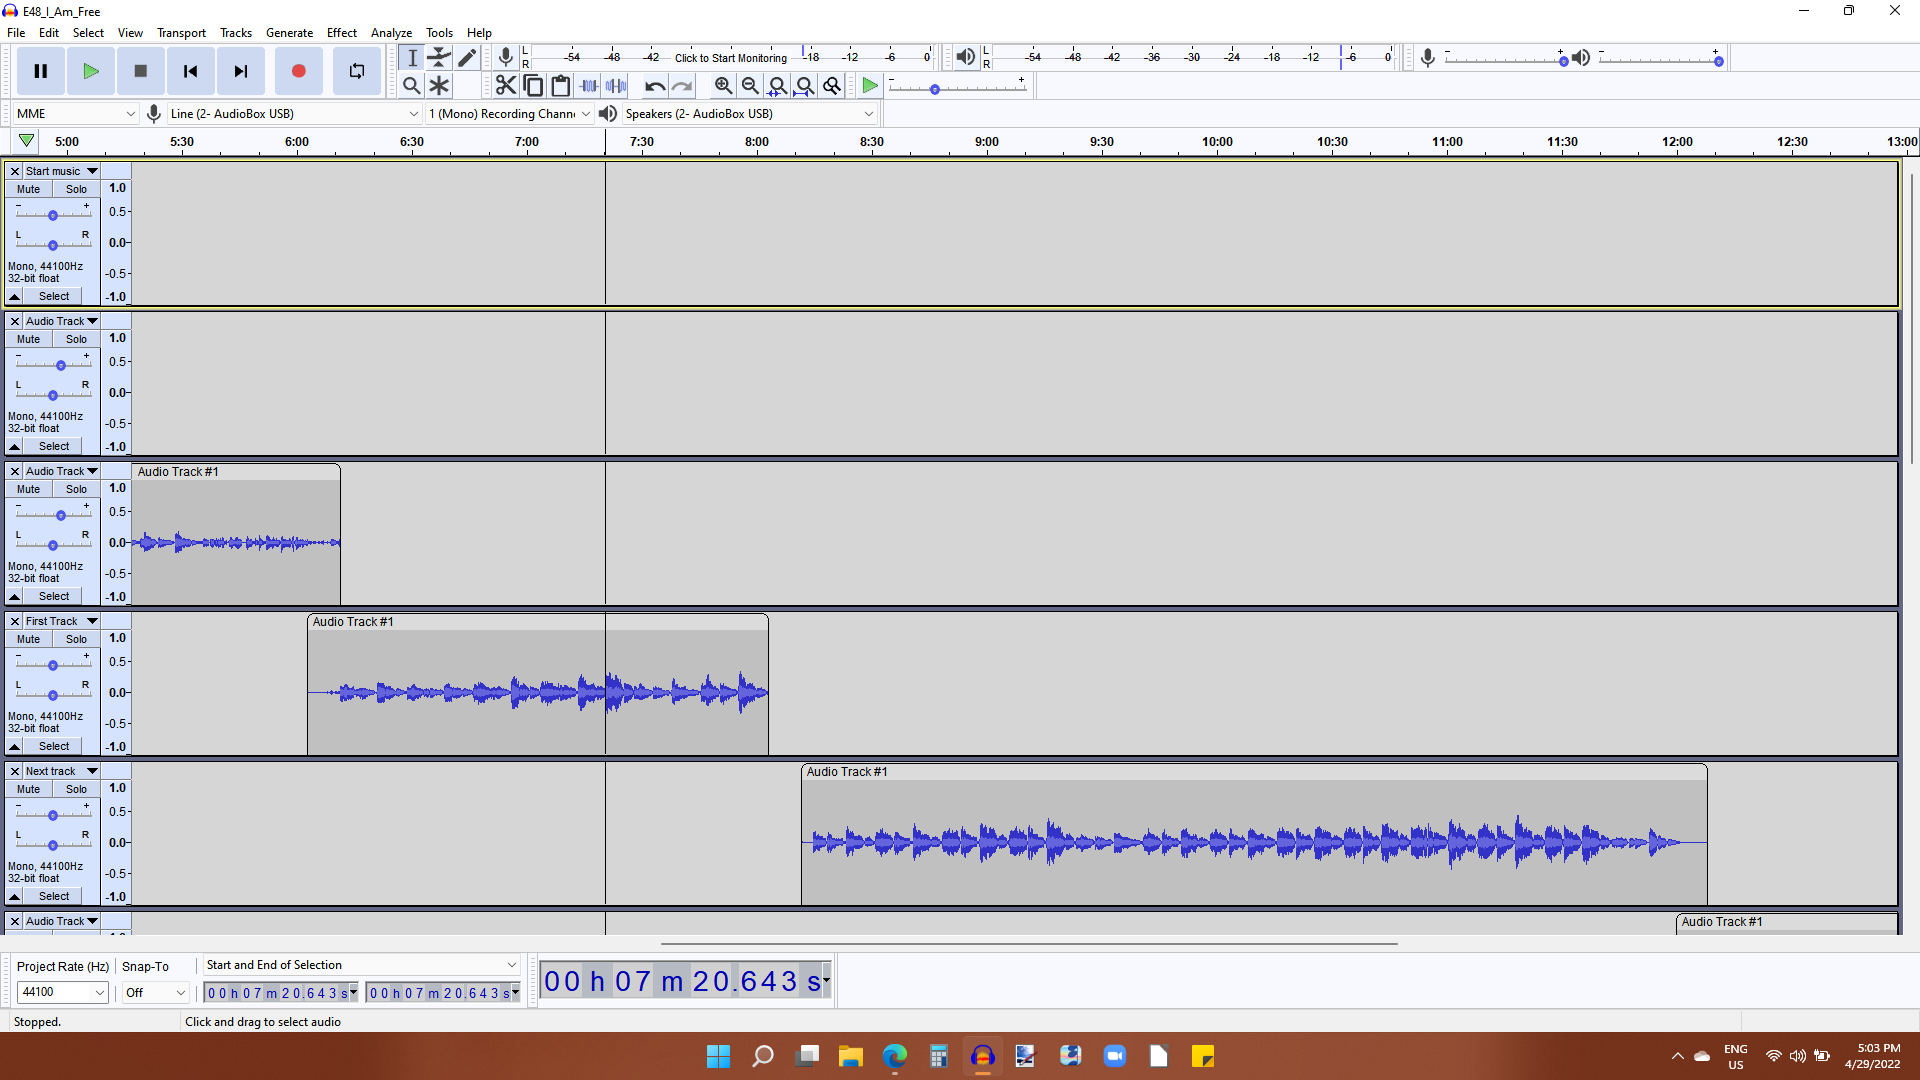Image resolution: width=1920 pixels, height=1080 pixels.
Task: Open the Transport menu
Action: point(181,33)
